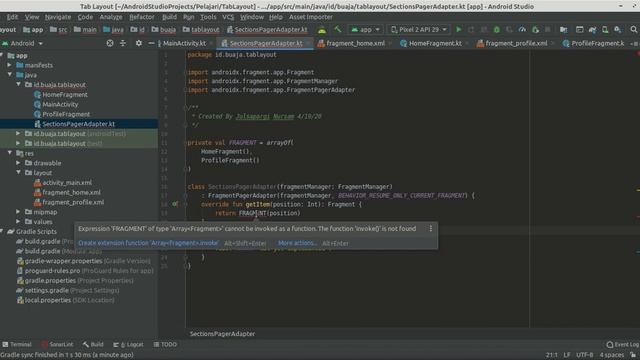The width and height of the screenshot is (640, 360).
Task: Collapse the id.buaja.tablayout main package
Action: tap(18, 84)
